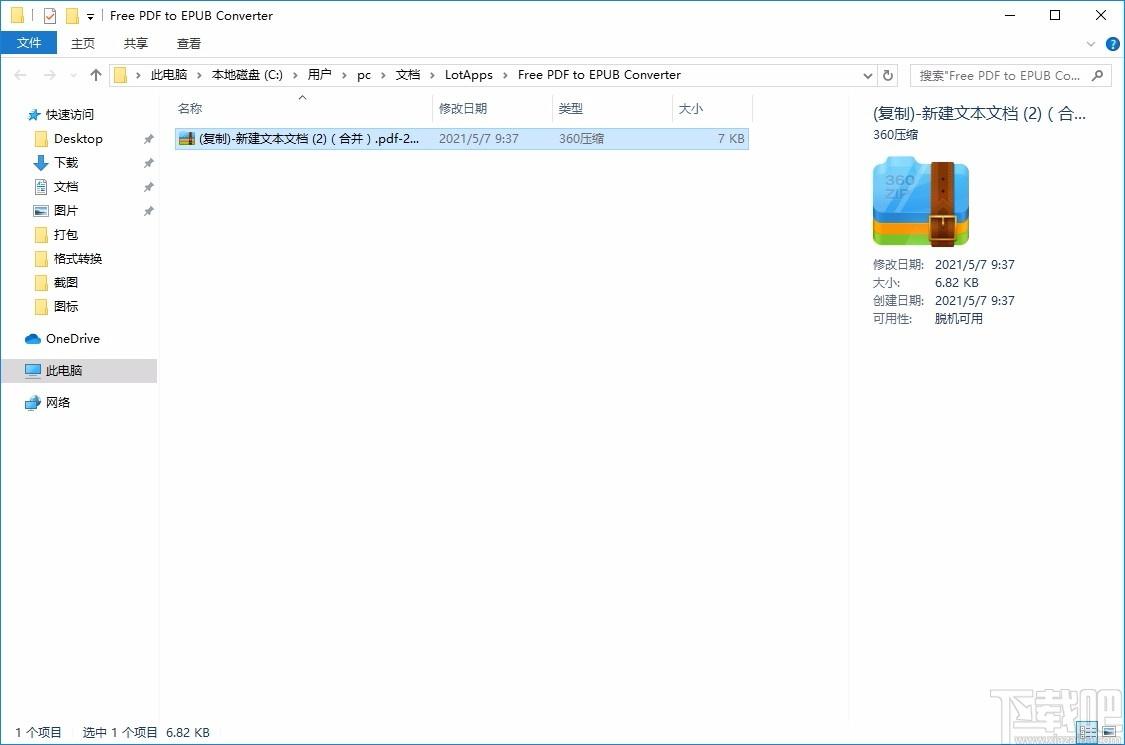Click the folder icon in the address bar
Screen dimensions: 1125x745
(121, 75)
